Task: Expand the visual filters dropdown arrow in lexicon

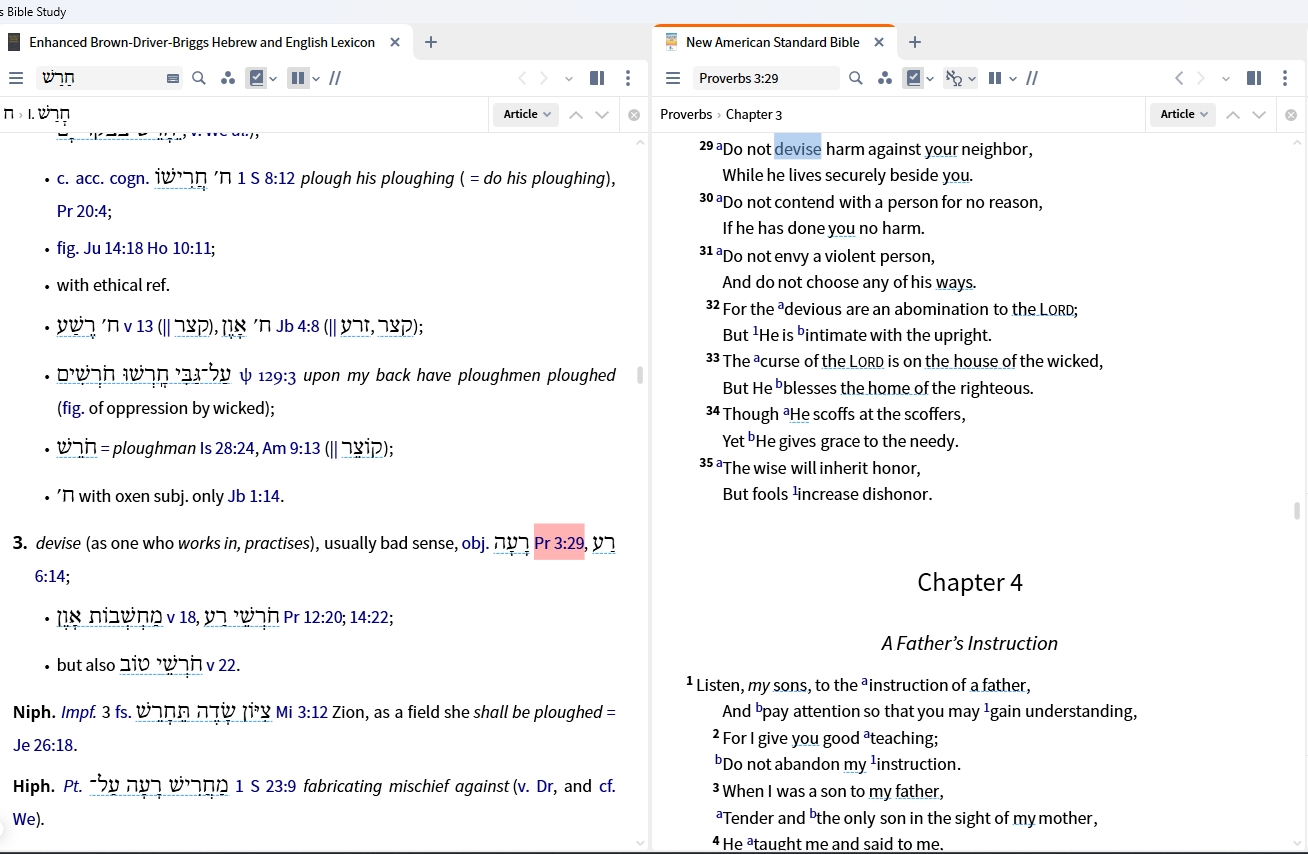Action: 273,79
